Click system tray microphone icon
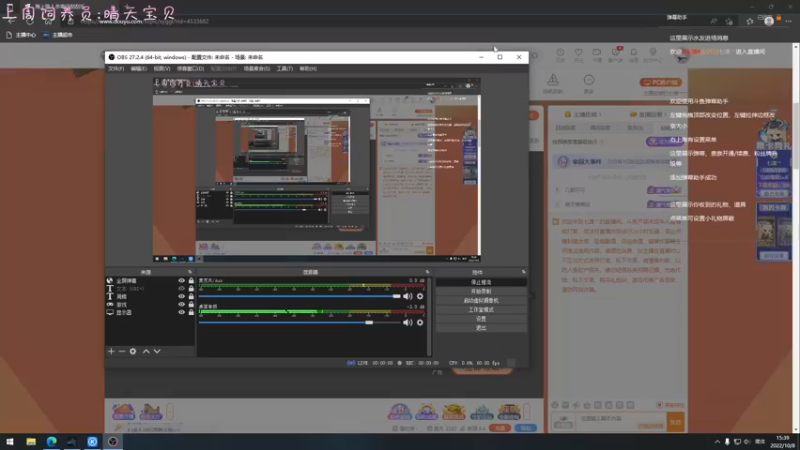 pos(727,442)
